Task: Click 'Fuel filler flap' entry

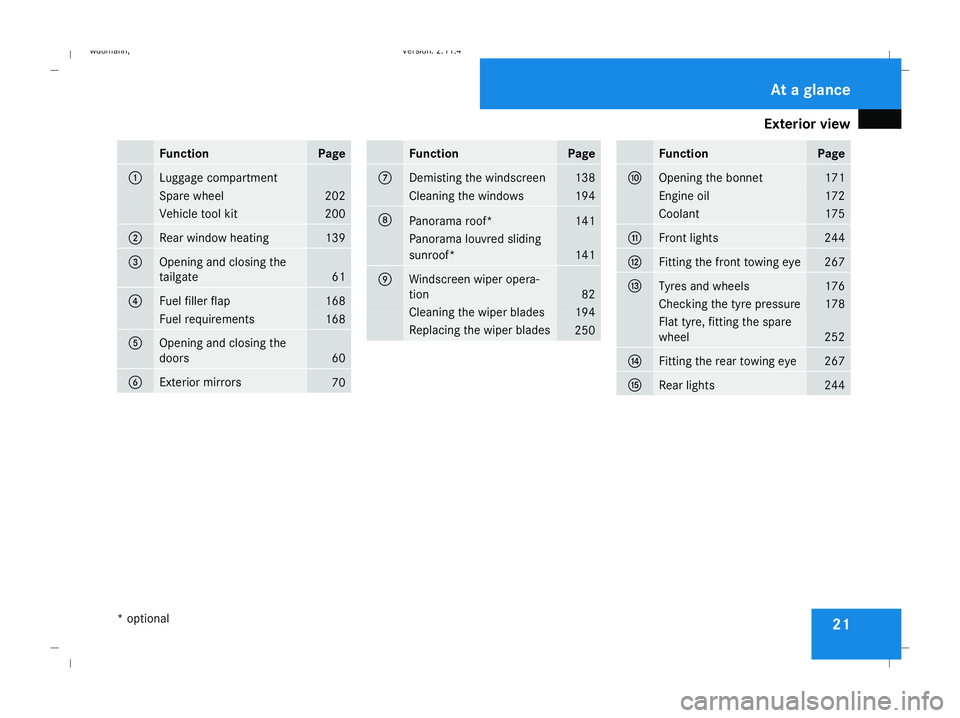Action: click(x=195, y=301)
